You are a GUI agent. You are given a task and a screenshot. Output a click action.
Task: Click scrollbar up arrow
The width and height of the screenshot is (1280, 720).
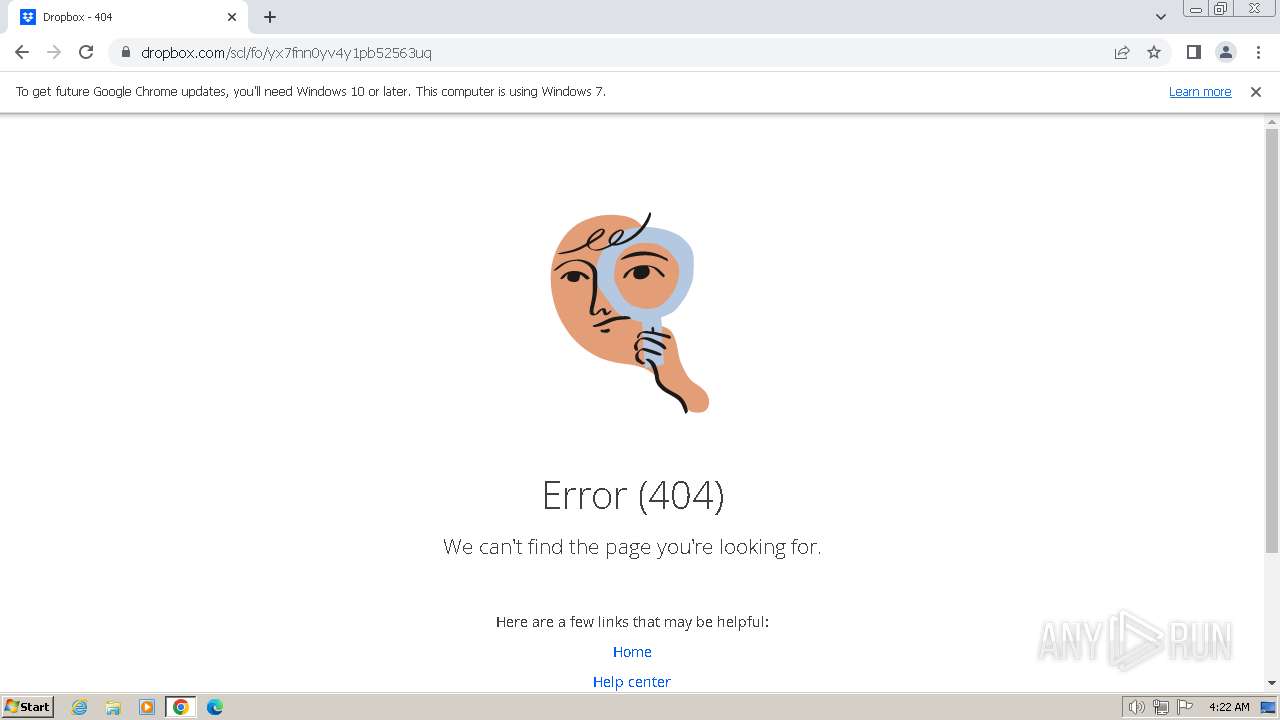click(x=1272, y=121)
